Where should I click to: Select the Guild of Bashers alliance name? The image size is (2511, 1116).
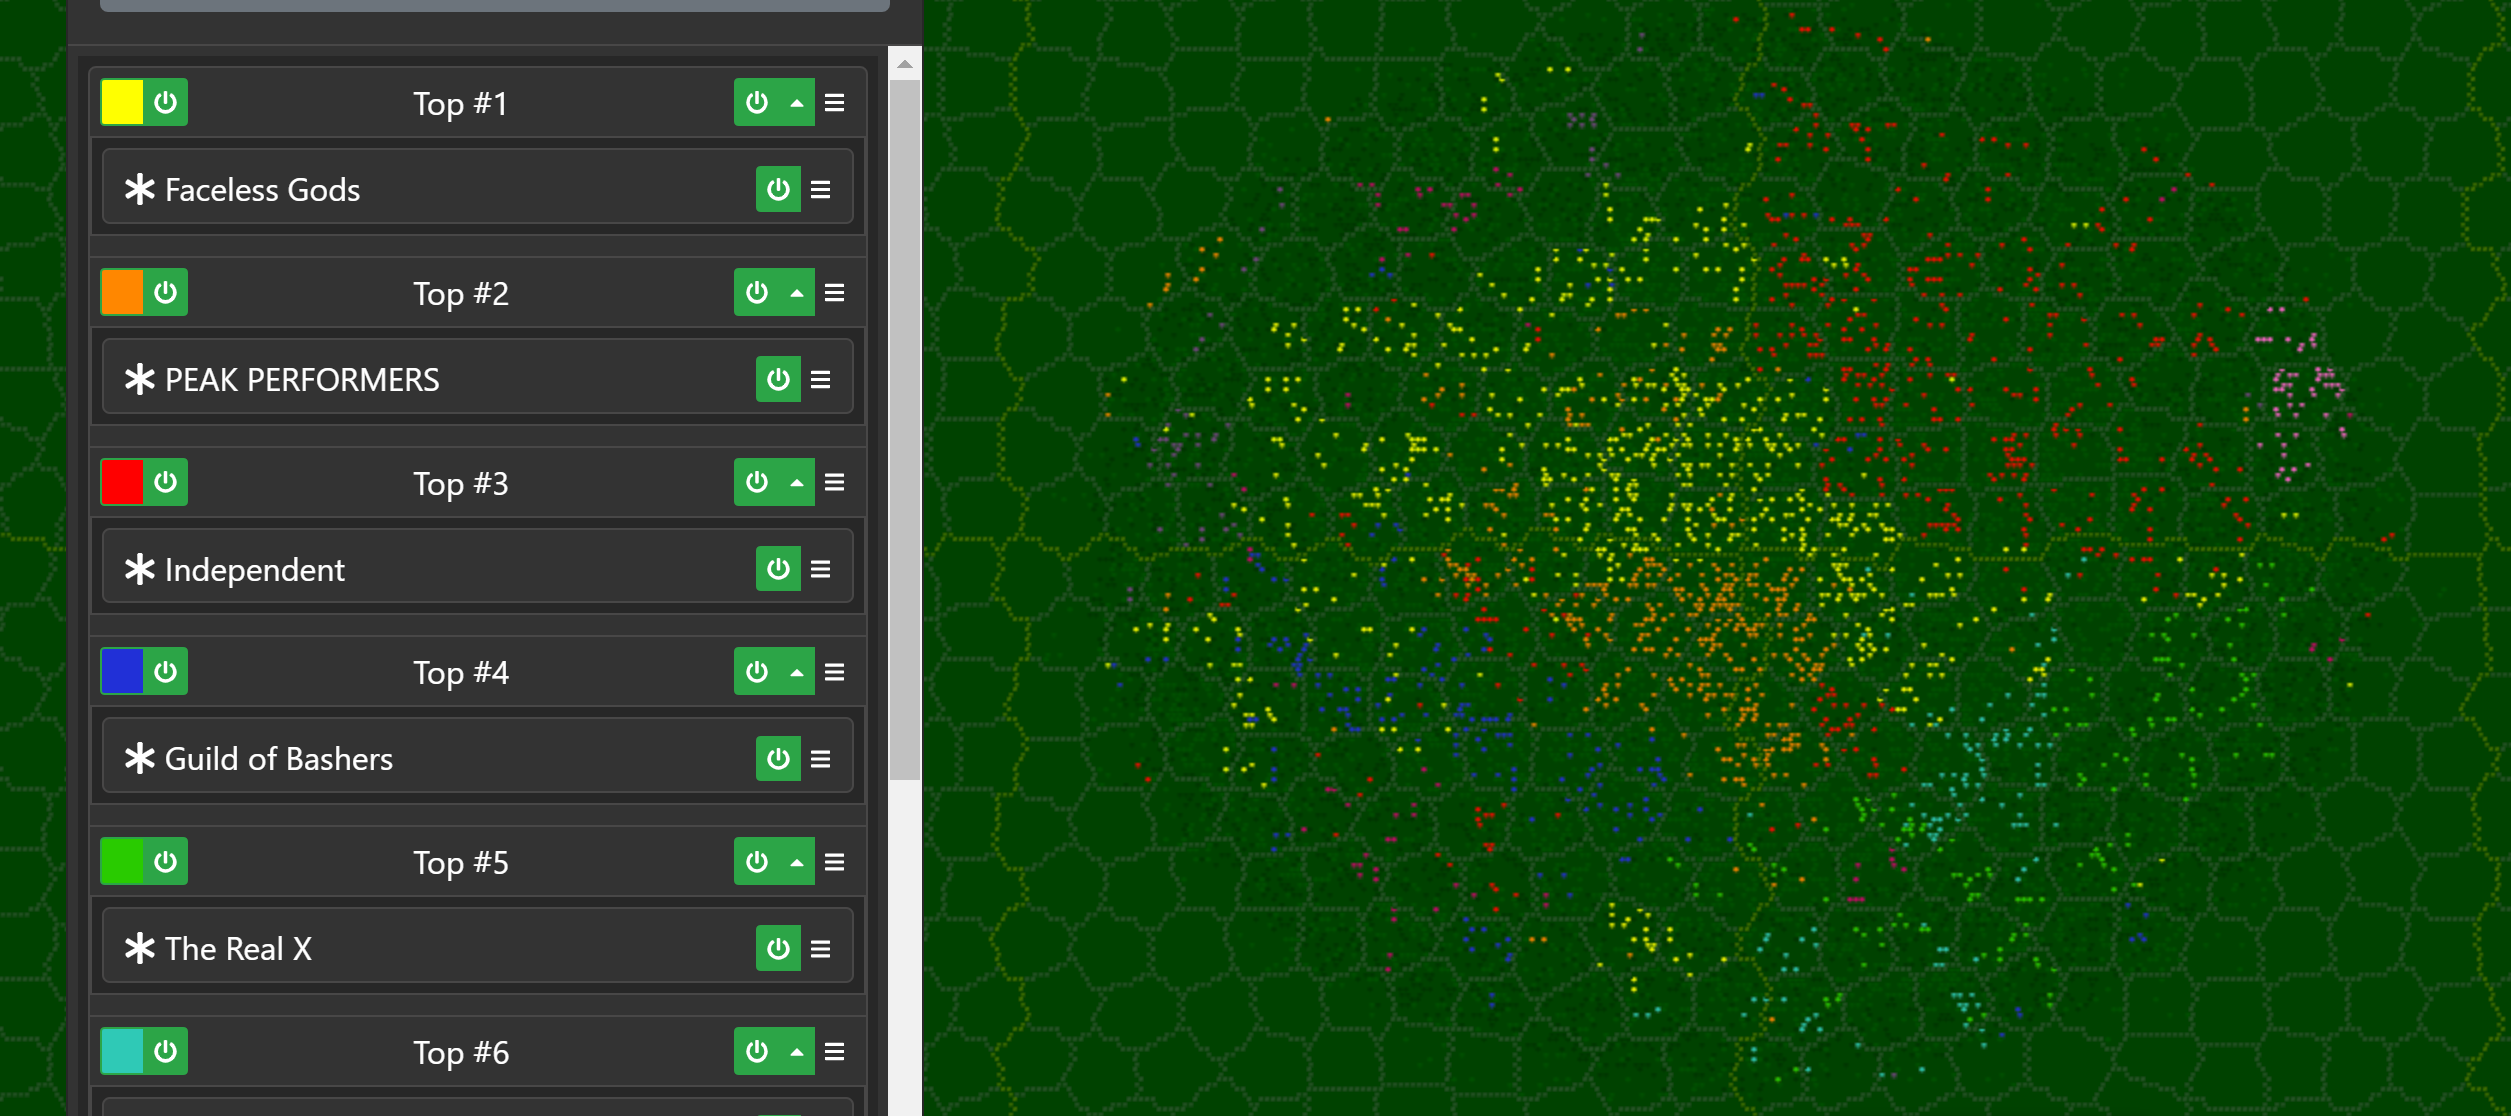pyautogui.click(x=278, y=759)
